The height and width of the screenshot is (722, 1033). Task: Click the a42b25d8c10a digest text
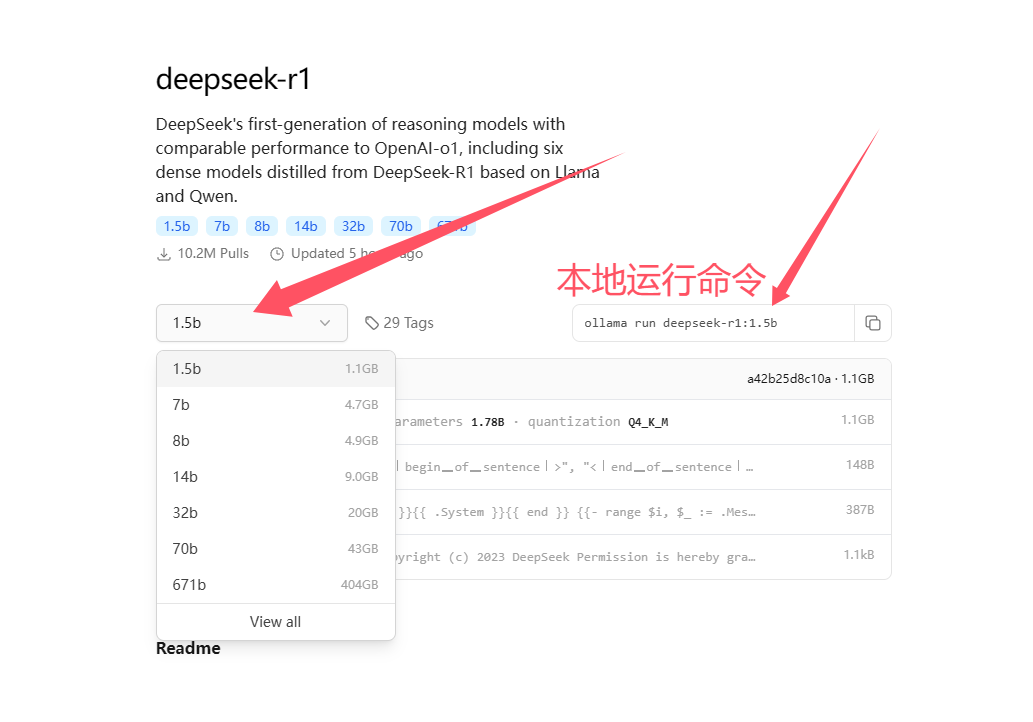pos(789,379)
